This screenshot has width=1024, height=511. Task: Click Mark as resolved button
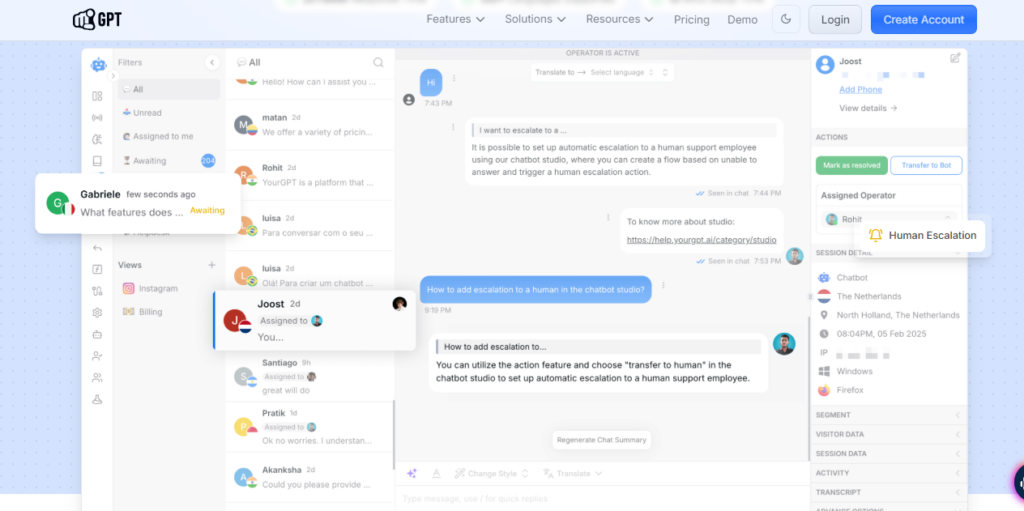(852, 165)
